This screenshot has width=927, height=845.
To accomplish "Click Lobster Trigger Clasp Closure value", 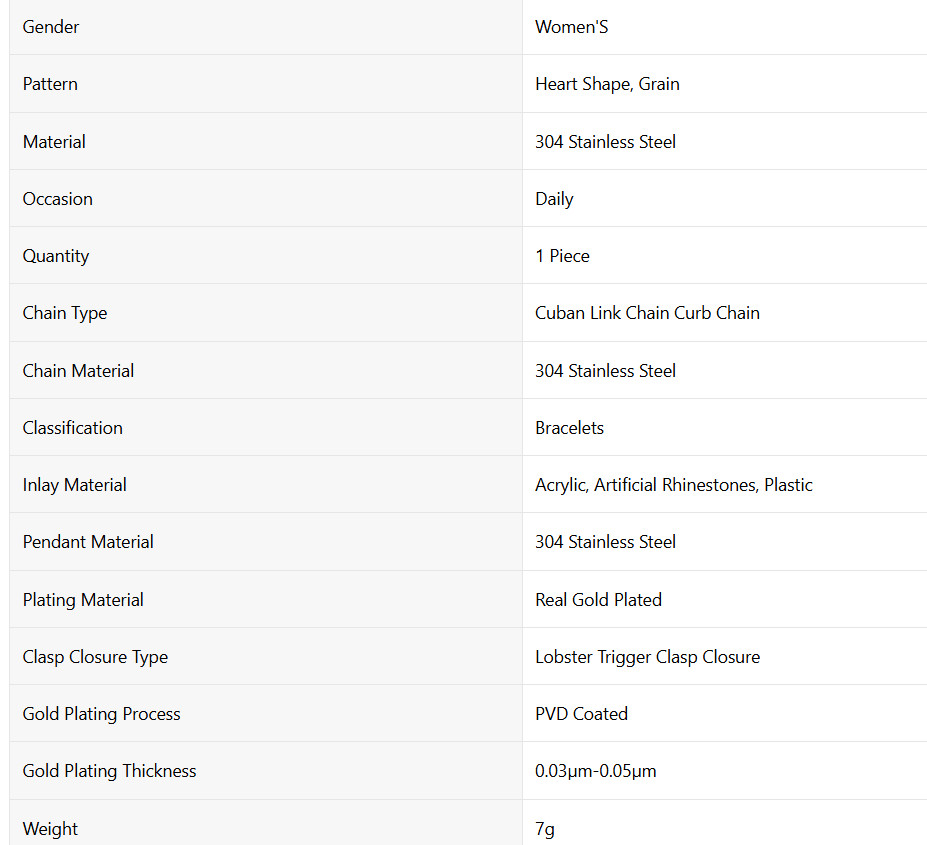I will [x=647, y=657].
